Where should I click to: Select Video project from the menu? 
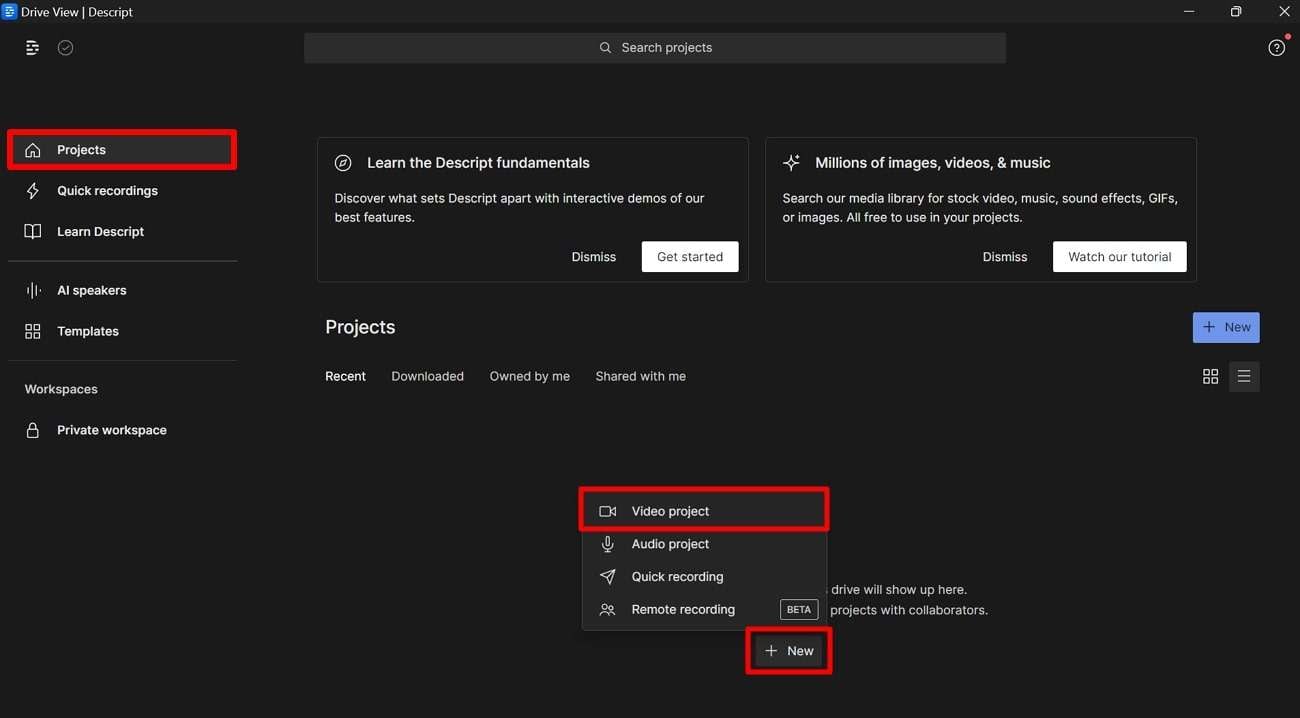click(x=705, y=511)
